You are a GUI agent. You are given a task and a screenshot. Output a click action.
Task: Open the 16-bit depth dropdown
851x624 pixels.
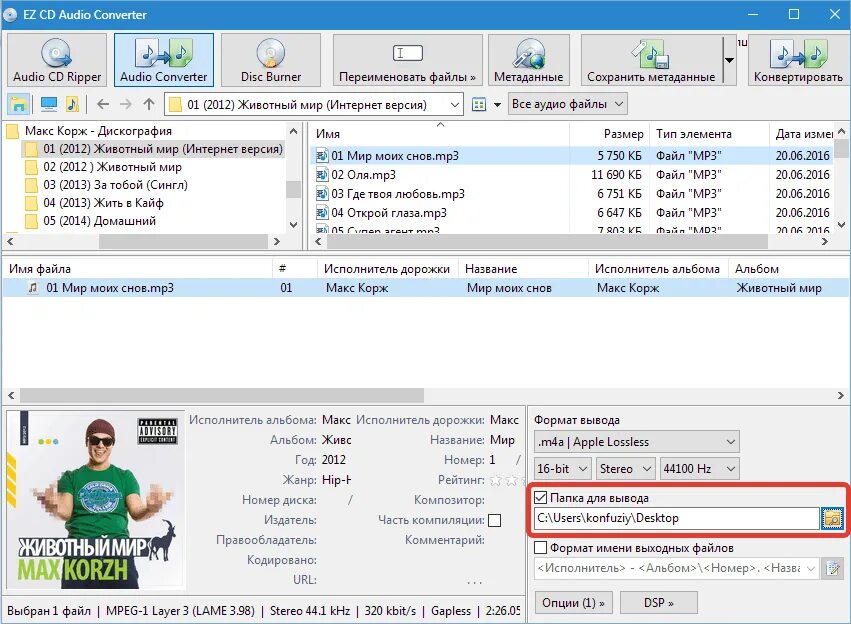(x=562, y=468)
